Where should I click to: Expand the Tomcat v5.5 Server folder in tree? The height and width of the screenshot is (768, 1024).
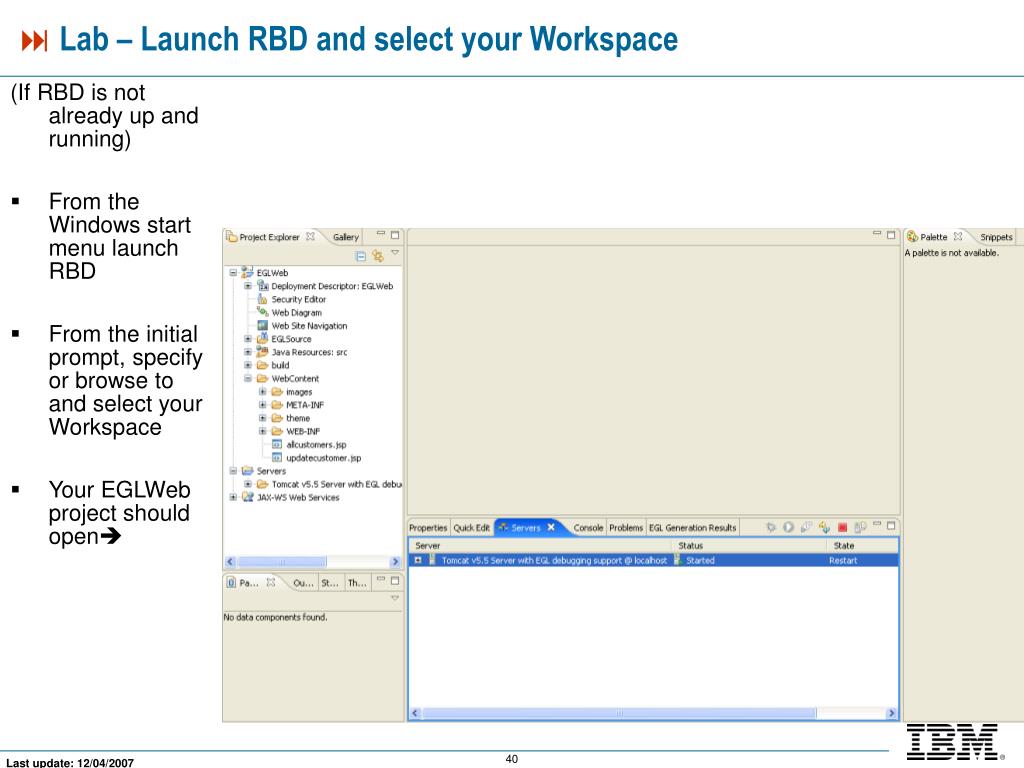click(x=248, y=484)
